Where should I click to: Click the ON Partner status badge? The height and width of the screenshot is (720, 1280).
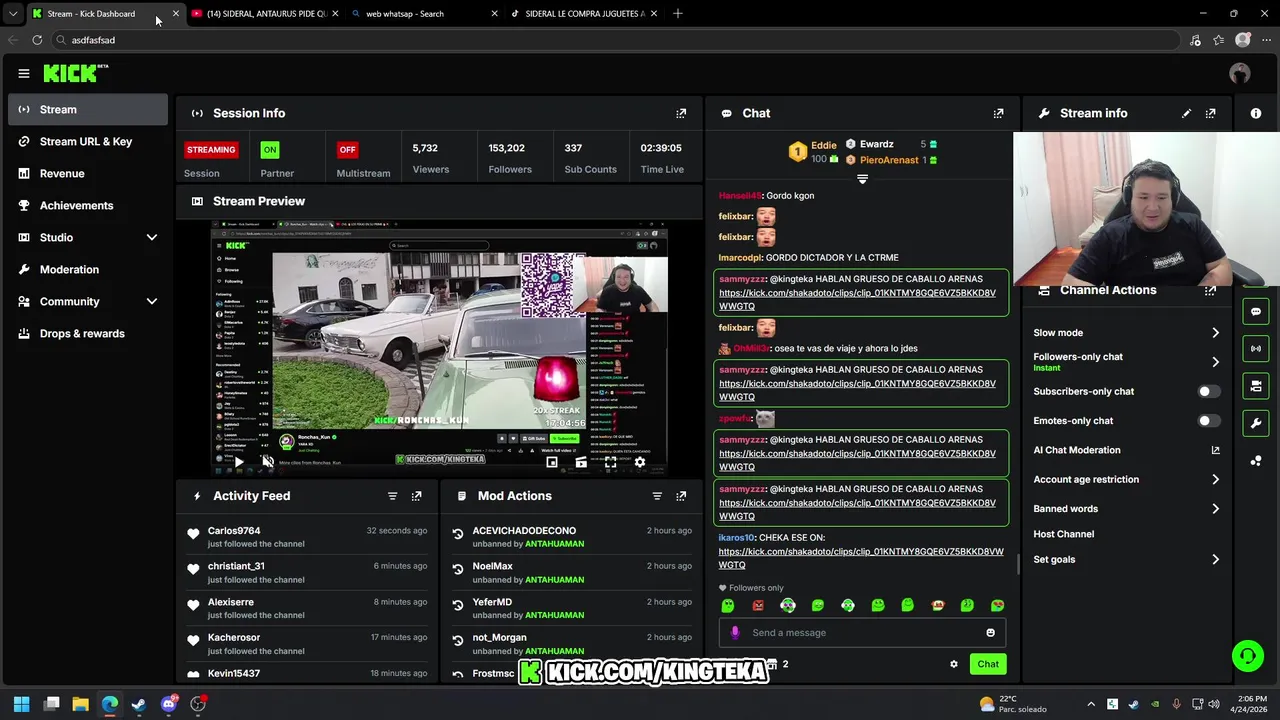coord(269,150)
